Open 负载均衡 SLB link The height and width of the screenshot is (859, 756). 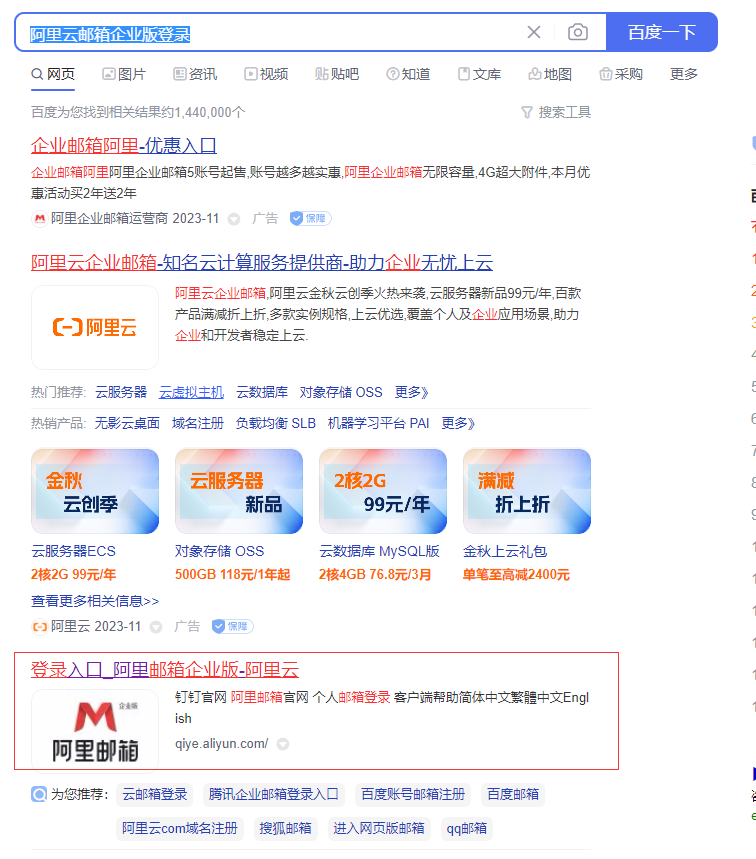click(x=276, y=423)
